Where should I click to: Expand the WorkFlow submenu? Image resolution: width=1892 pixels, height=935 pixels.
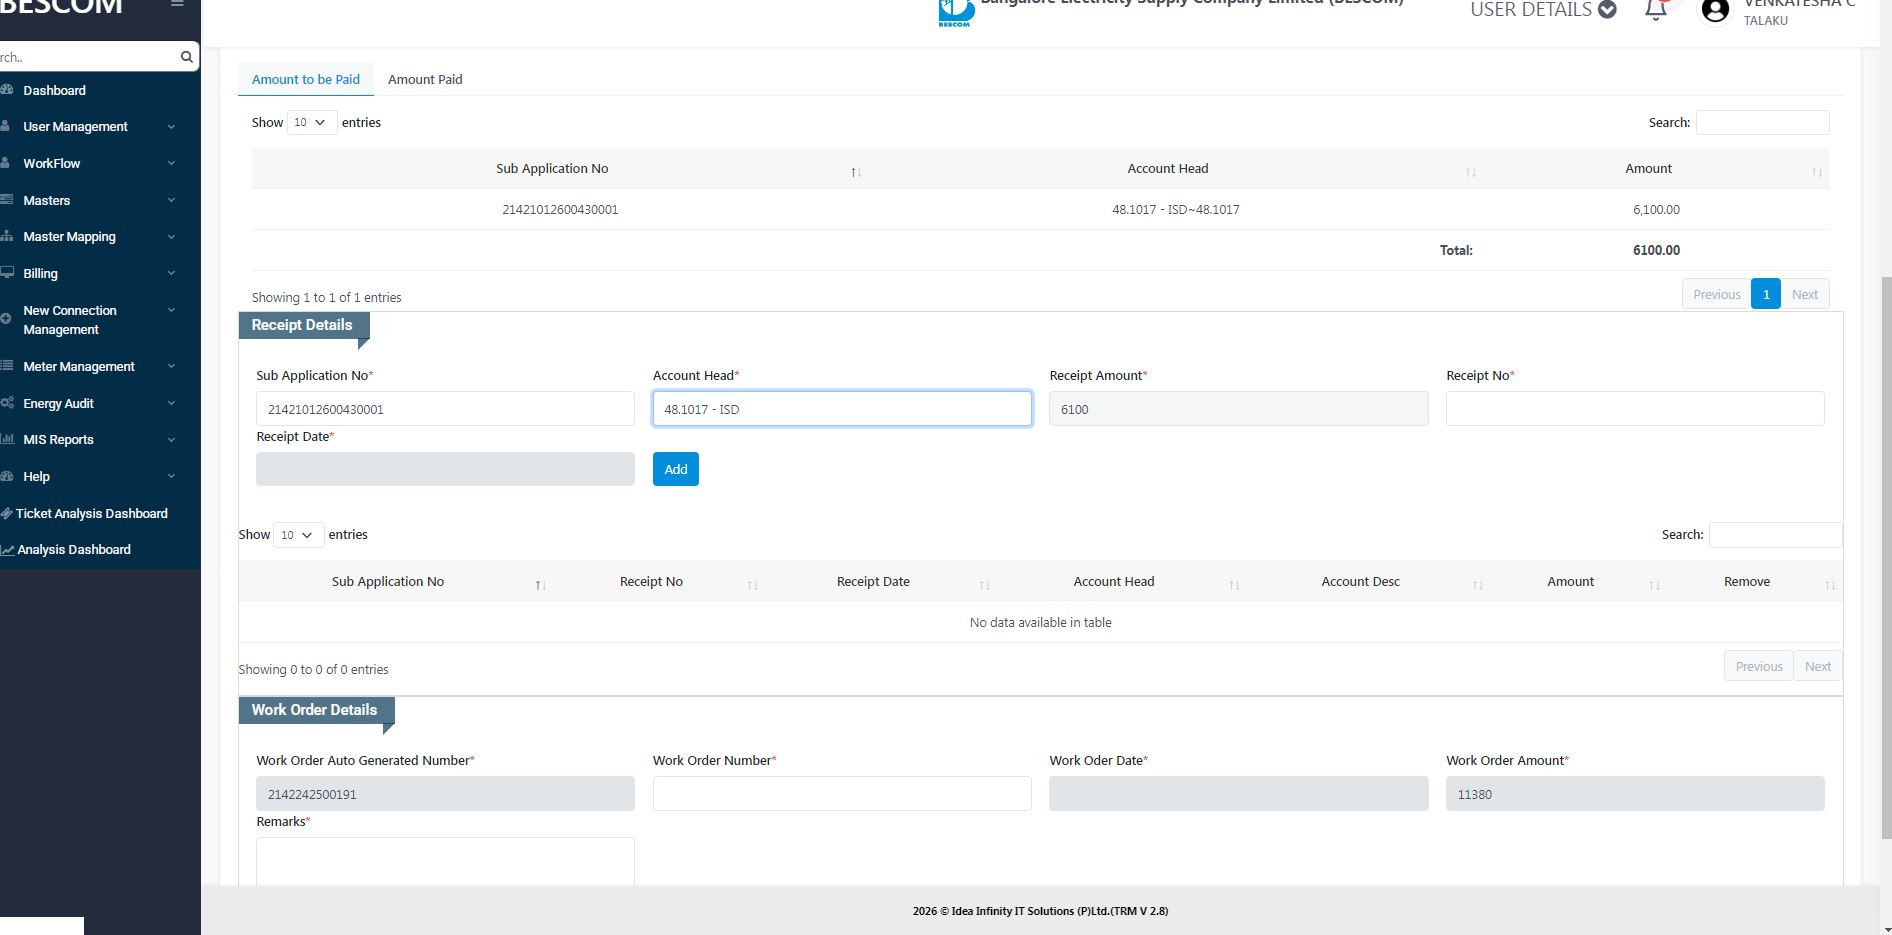click(x=171, y=163)
